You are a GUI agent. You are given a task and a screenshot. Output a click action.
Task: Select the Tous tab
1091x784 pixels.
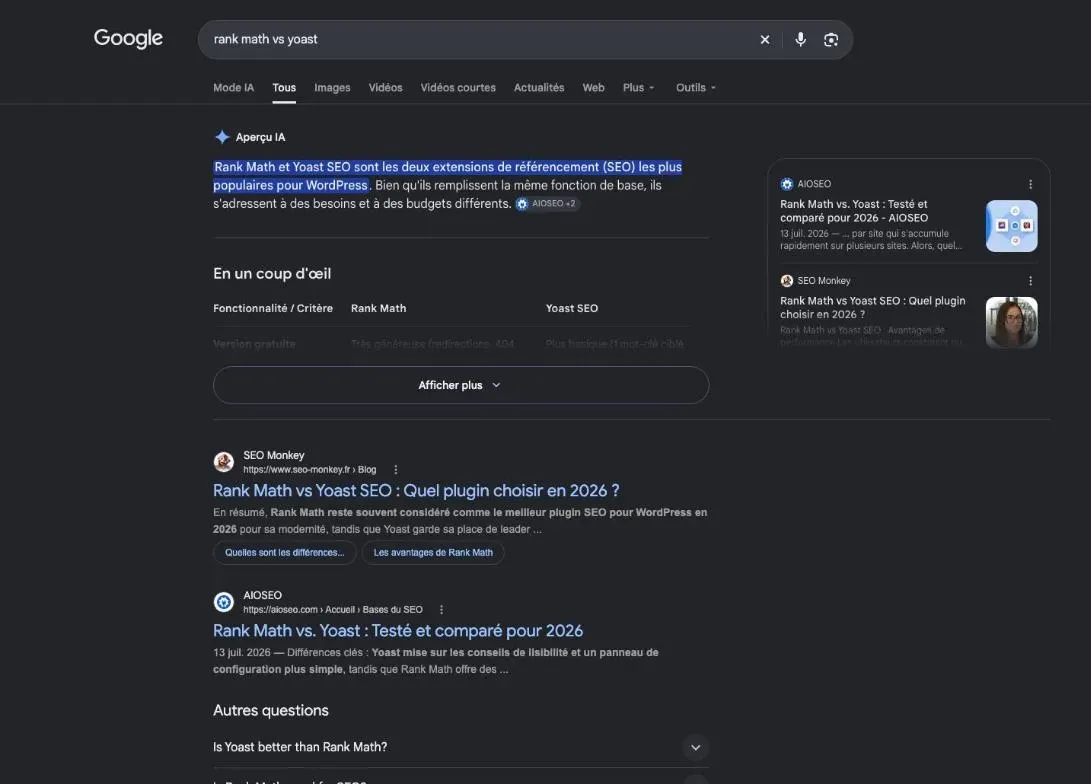click(x=284, y=88)
